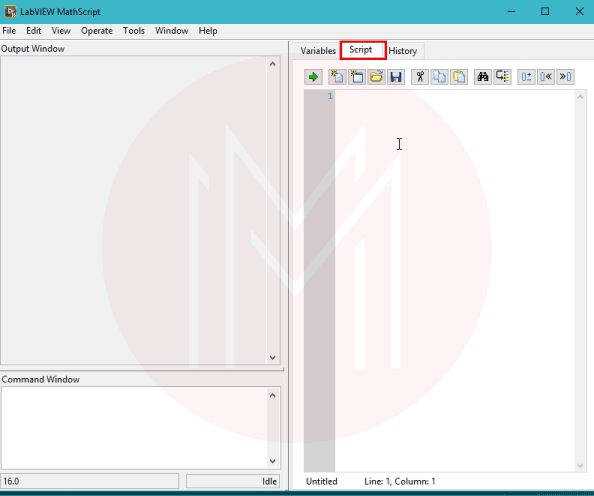Toggle bookmark icon in script toolbar
594x496 pixels.
(526, 77)
